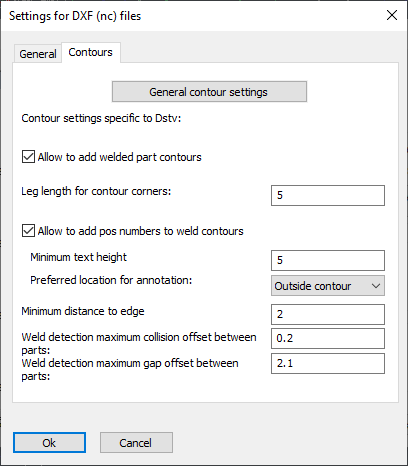Open the Preferred location for annotation dropdown

point(328,286)
